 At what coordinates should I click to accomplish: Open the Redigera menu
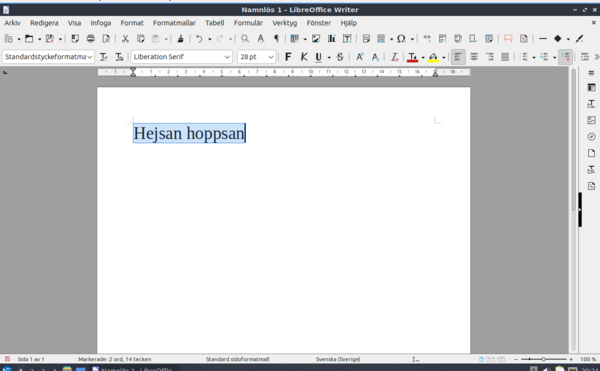point(44,23)
